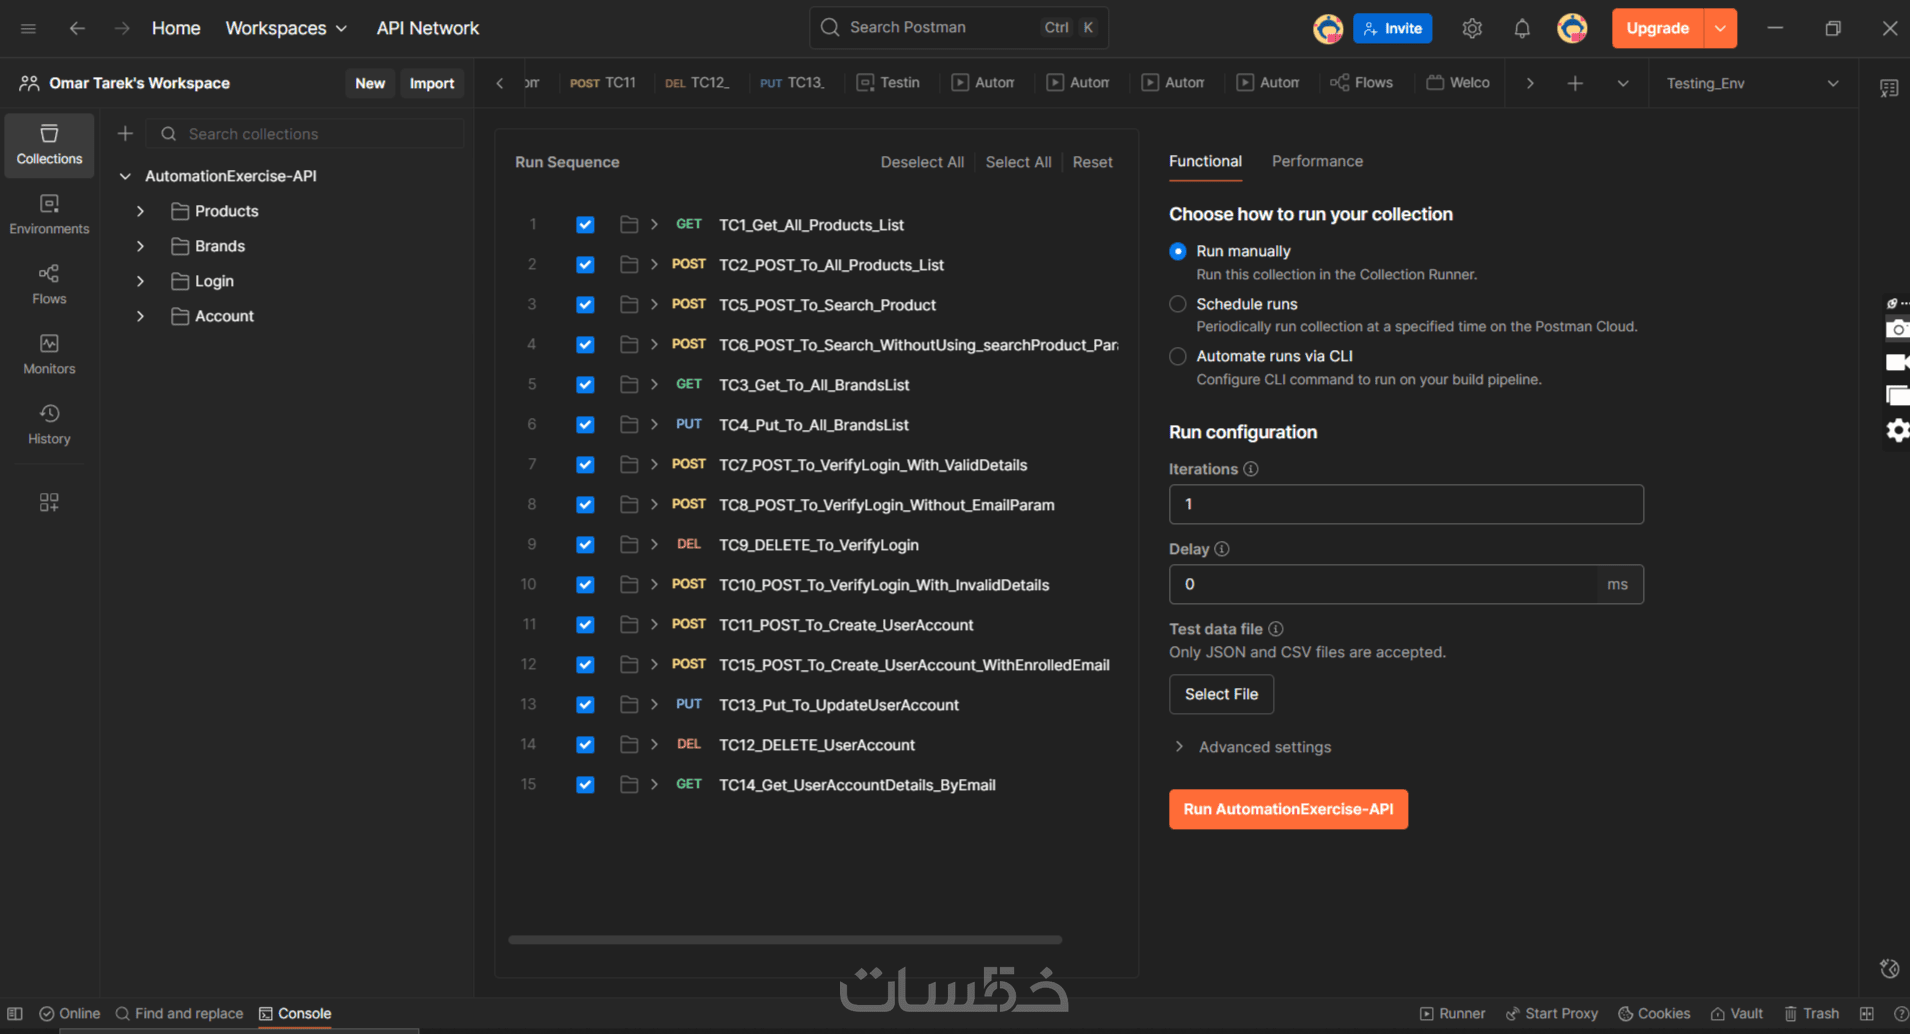Go back with the left arrow
This screenshot has height=1034, width=1910.
point(77,28)
